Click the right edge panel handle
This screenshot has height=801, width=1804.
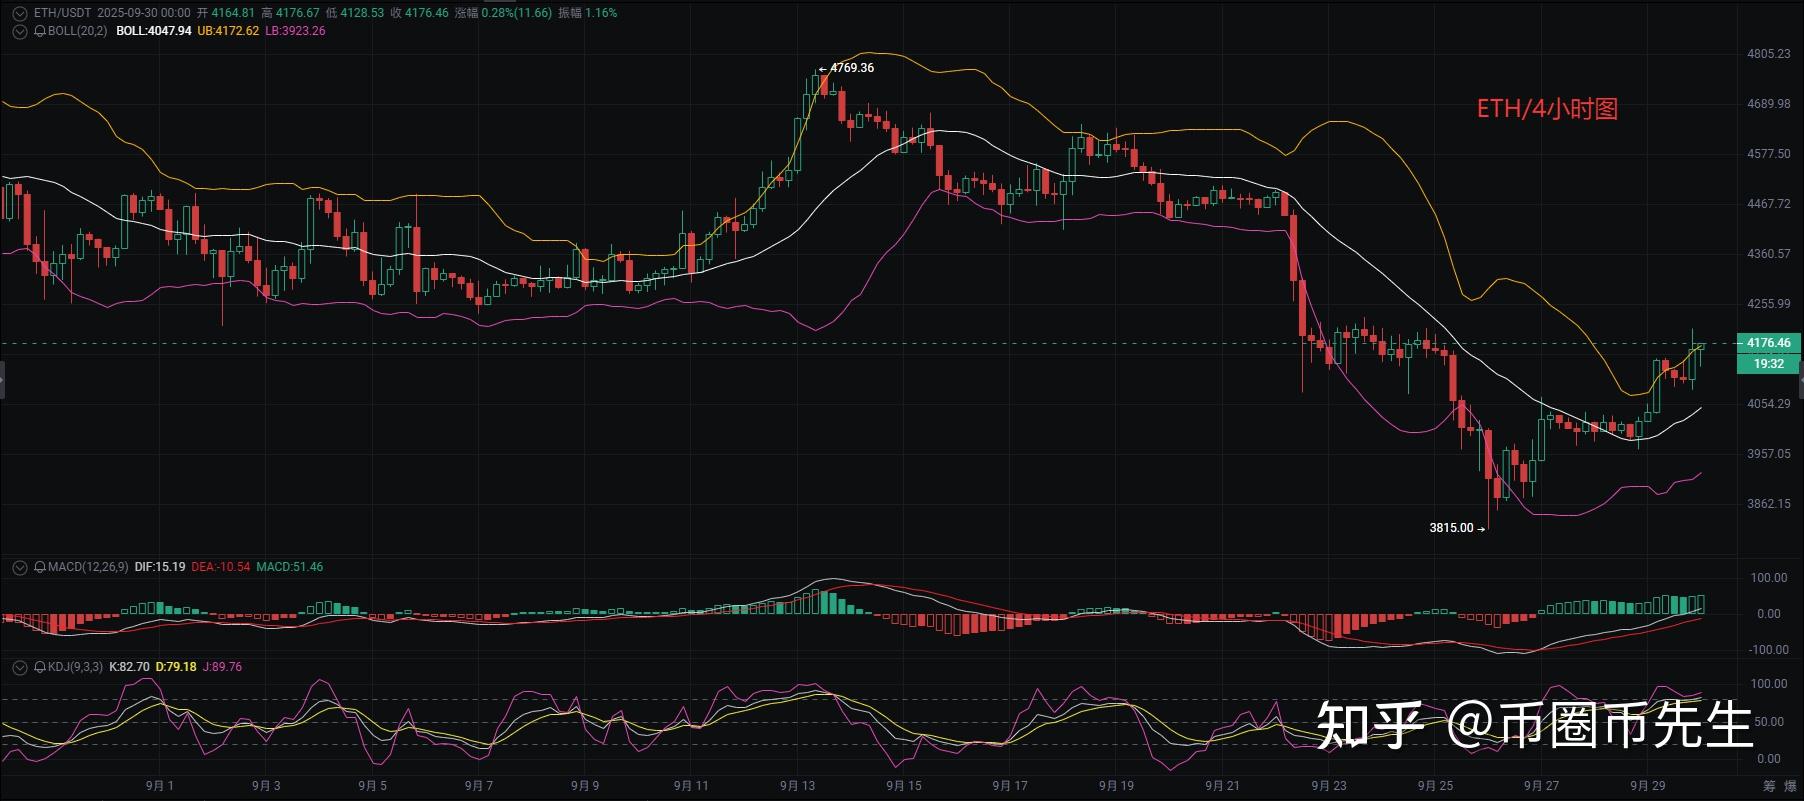click(1800, 380)
